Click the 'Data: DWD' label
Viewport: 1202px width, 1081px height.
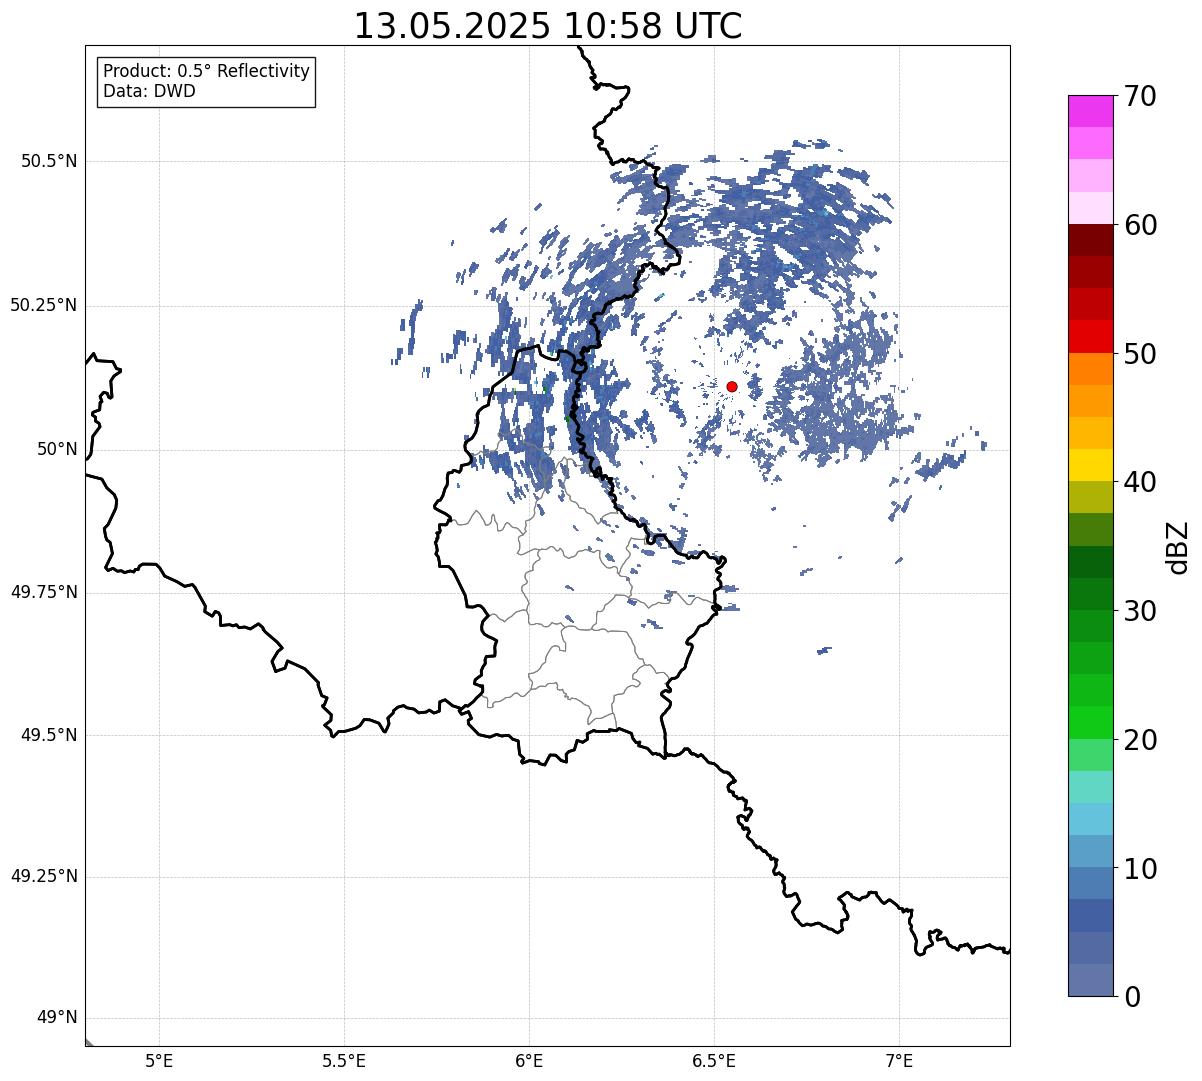click(x=149, y=91)
